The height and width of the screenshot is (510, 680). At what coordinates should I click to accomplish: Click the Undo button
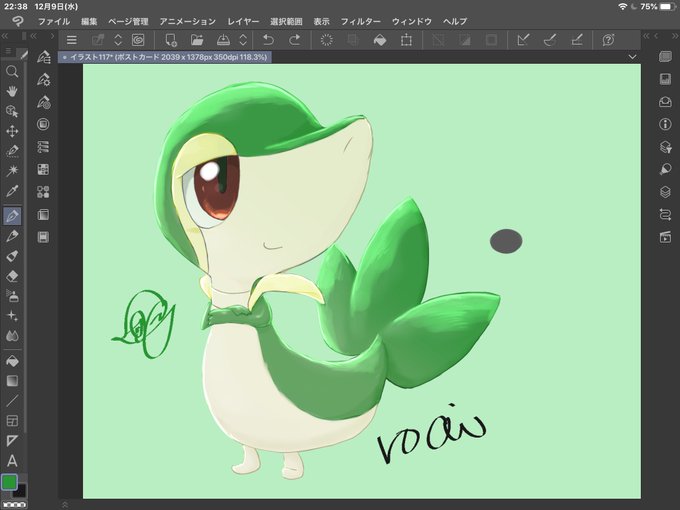coord(268,40)
